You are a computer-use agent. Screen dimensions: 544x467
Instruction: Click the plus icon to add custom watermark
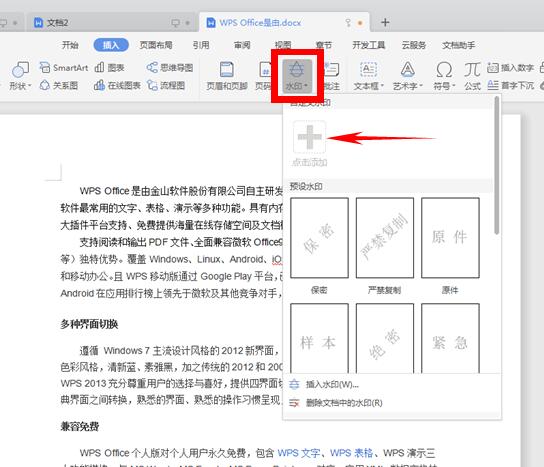(309, 137)
